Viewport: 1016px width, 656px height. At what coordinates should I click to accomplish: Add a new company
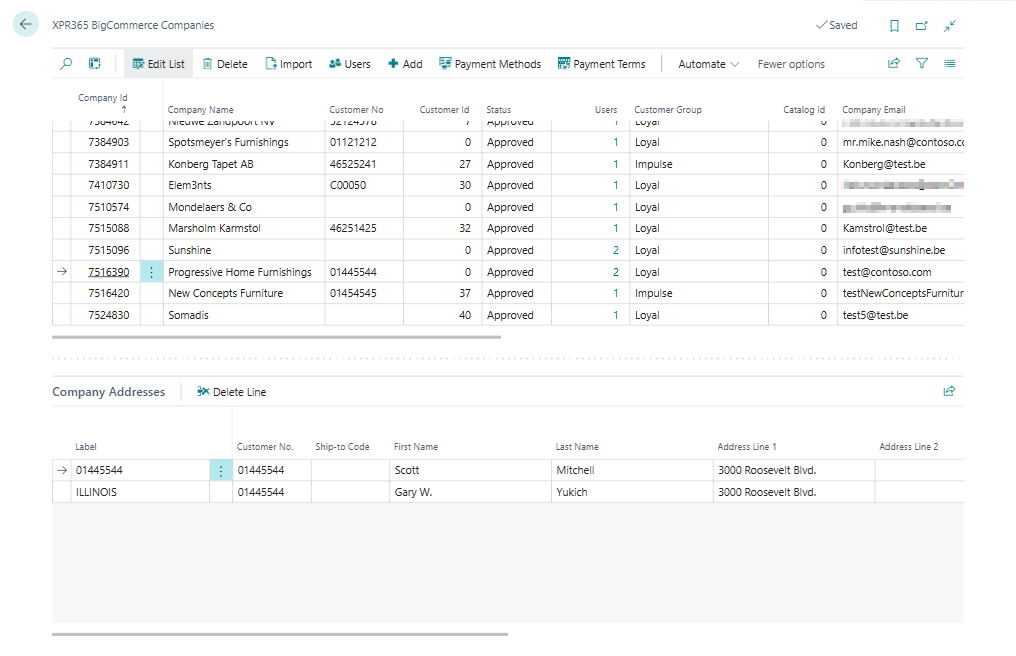(405, 64)
